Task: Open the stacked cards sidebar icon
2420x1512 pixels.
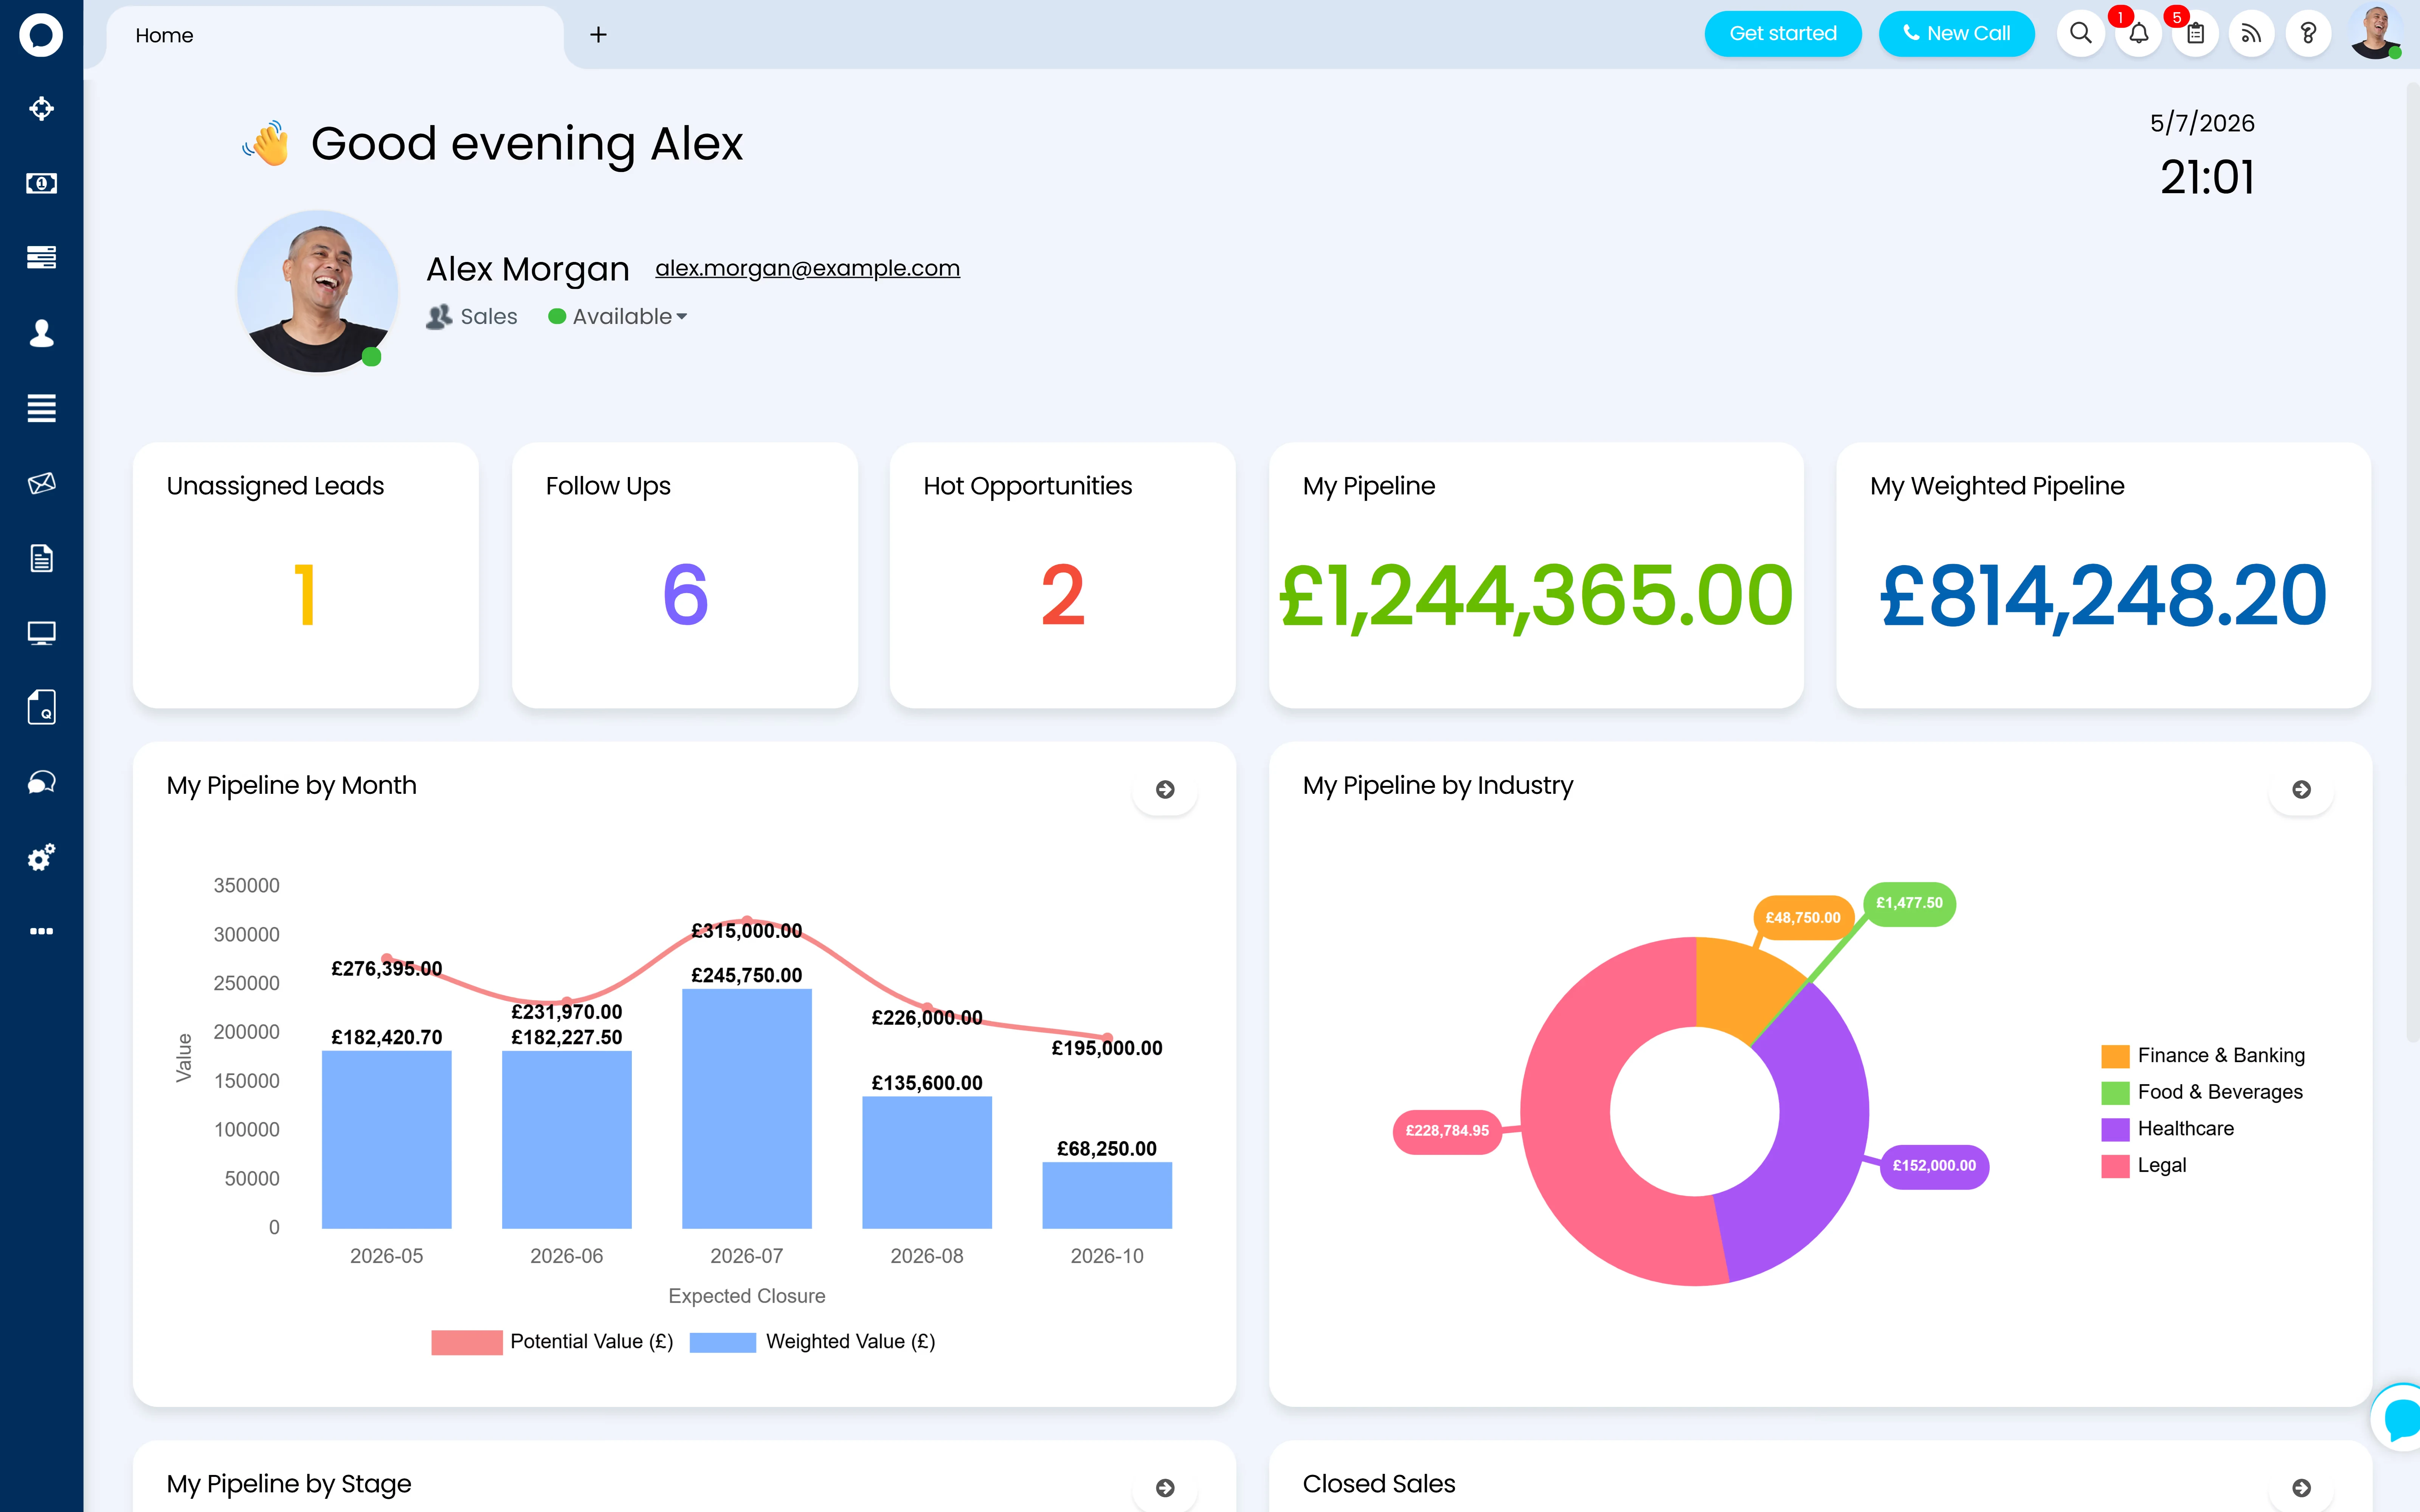Action: (41, 258)
